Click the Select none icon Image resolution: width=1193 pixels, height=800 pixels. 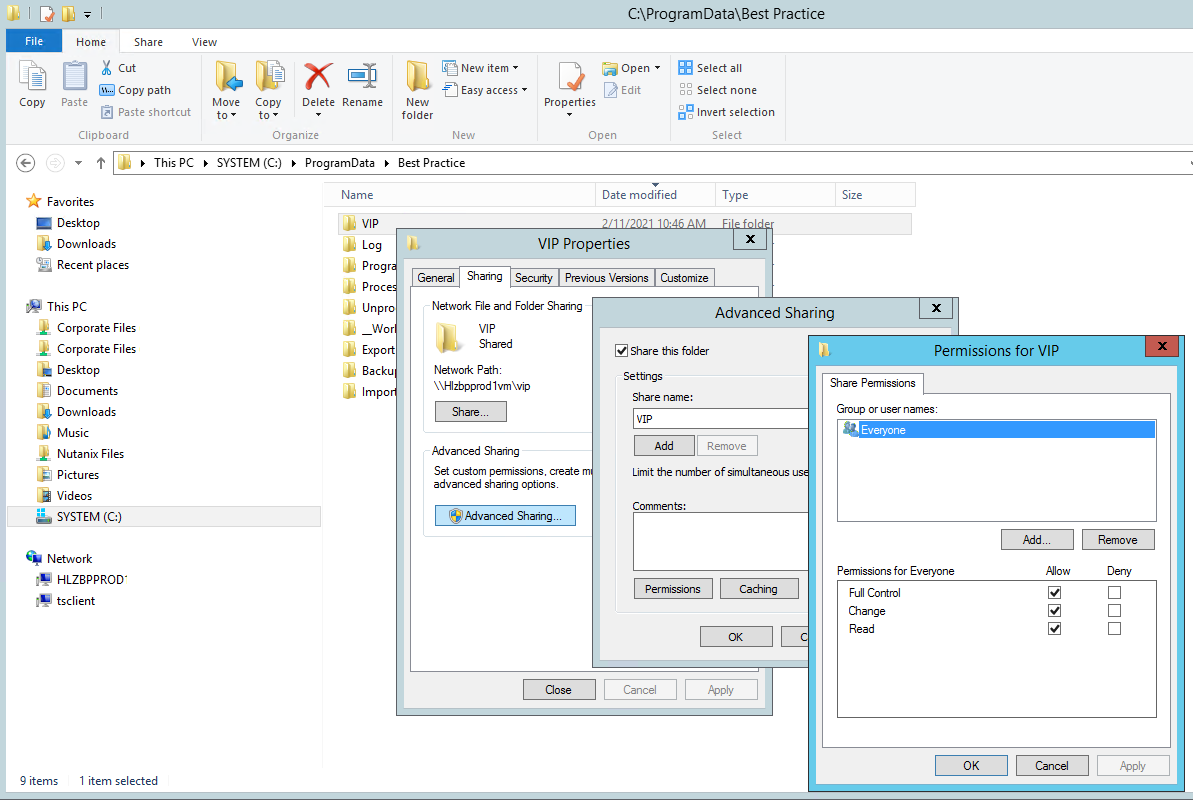coord(686,90)
